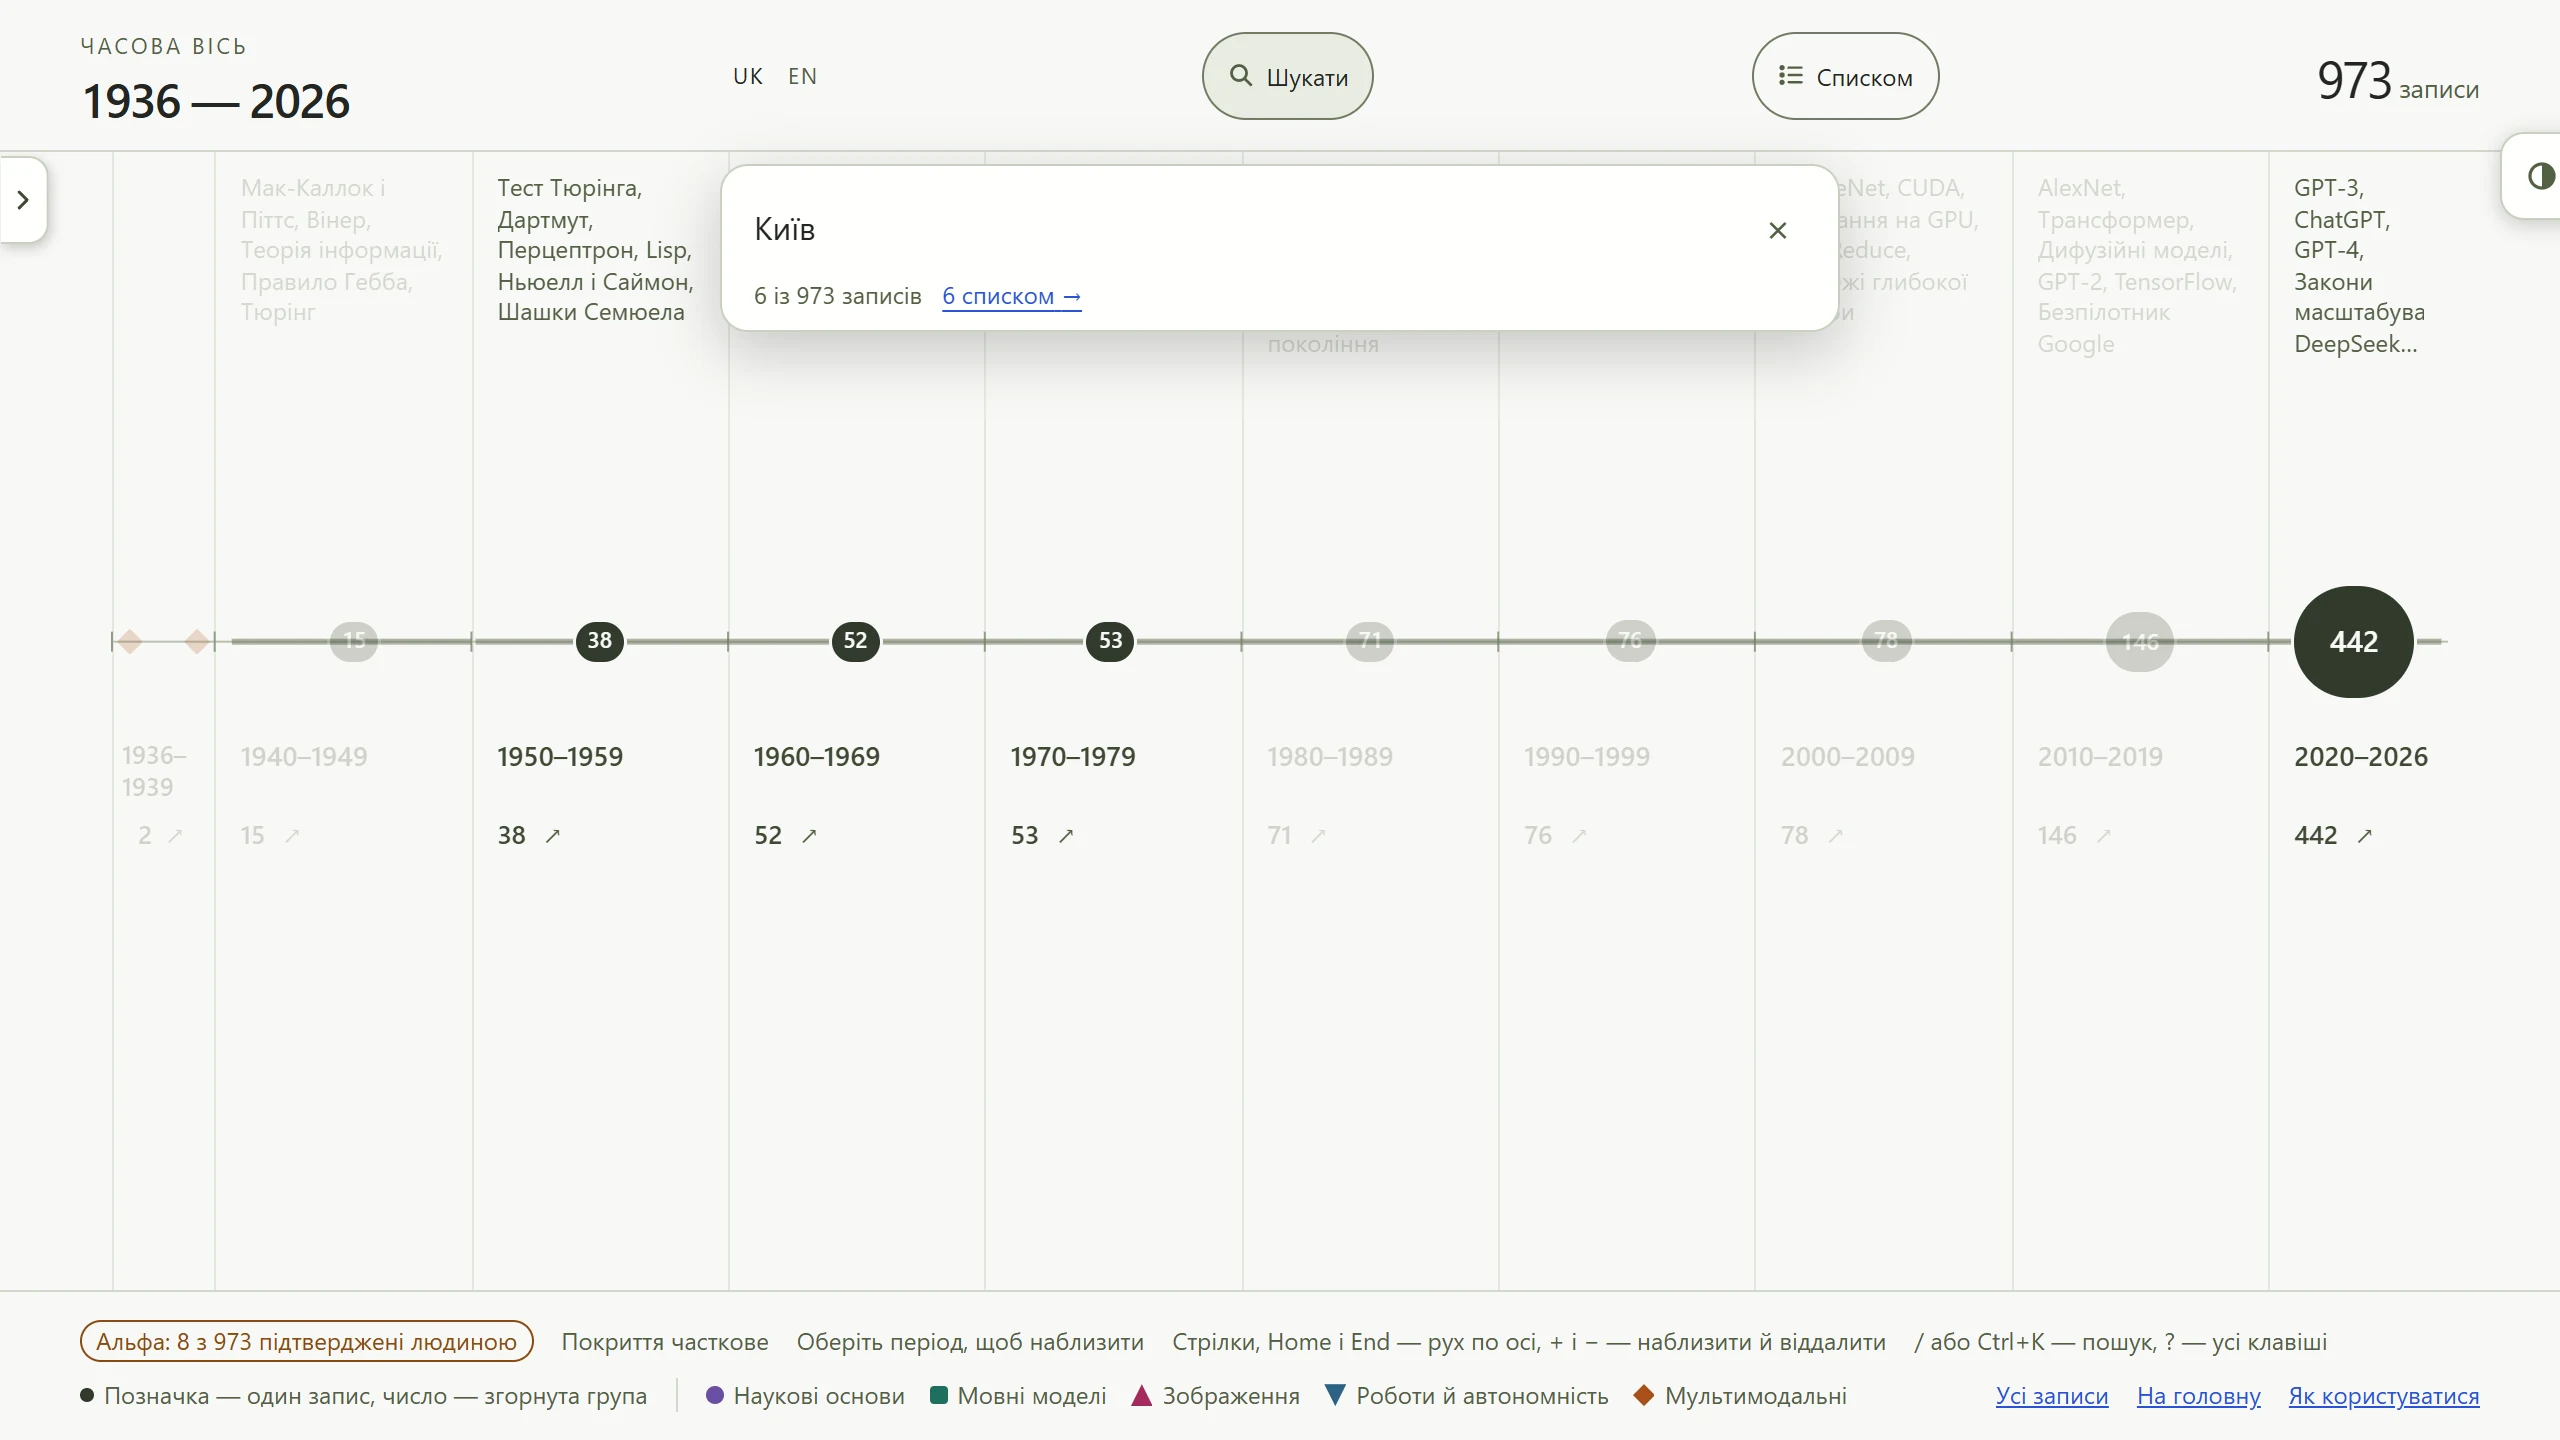This screenshot has width=2560, height=1440.
Task: Open the arrow icon next to 76
Action: coord(1579,836)
